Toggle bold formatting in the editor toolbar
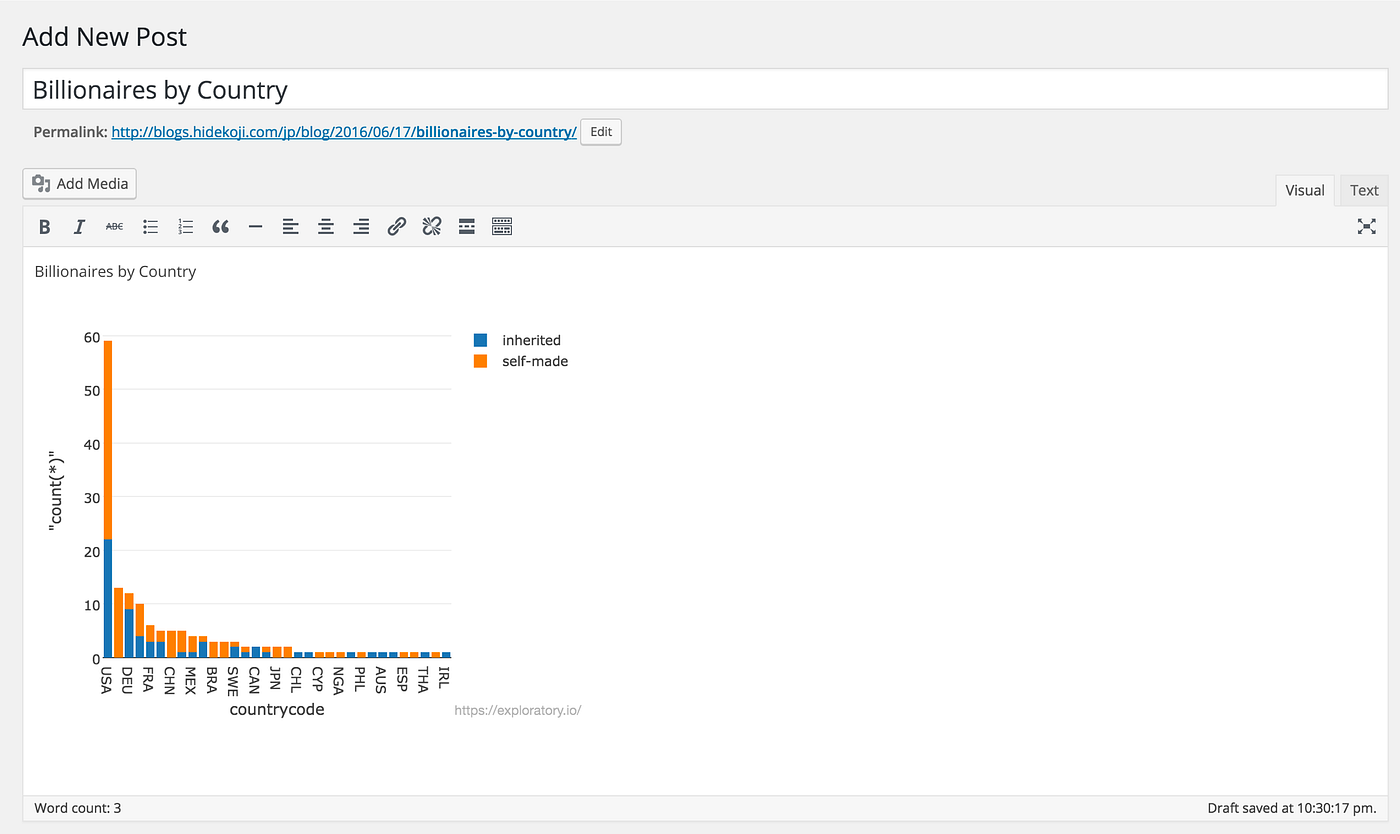The width and height of the screenshot is (1400, 834). point(44,226)
